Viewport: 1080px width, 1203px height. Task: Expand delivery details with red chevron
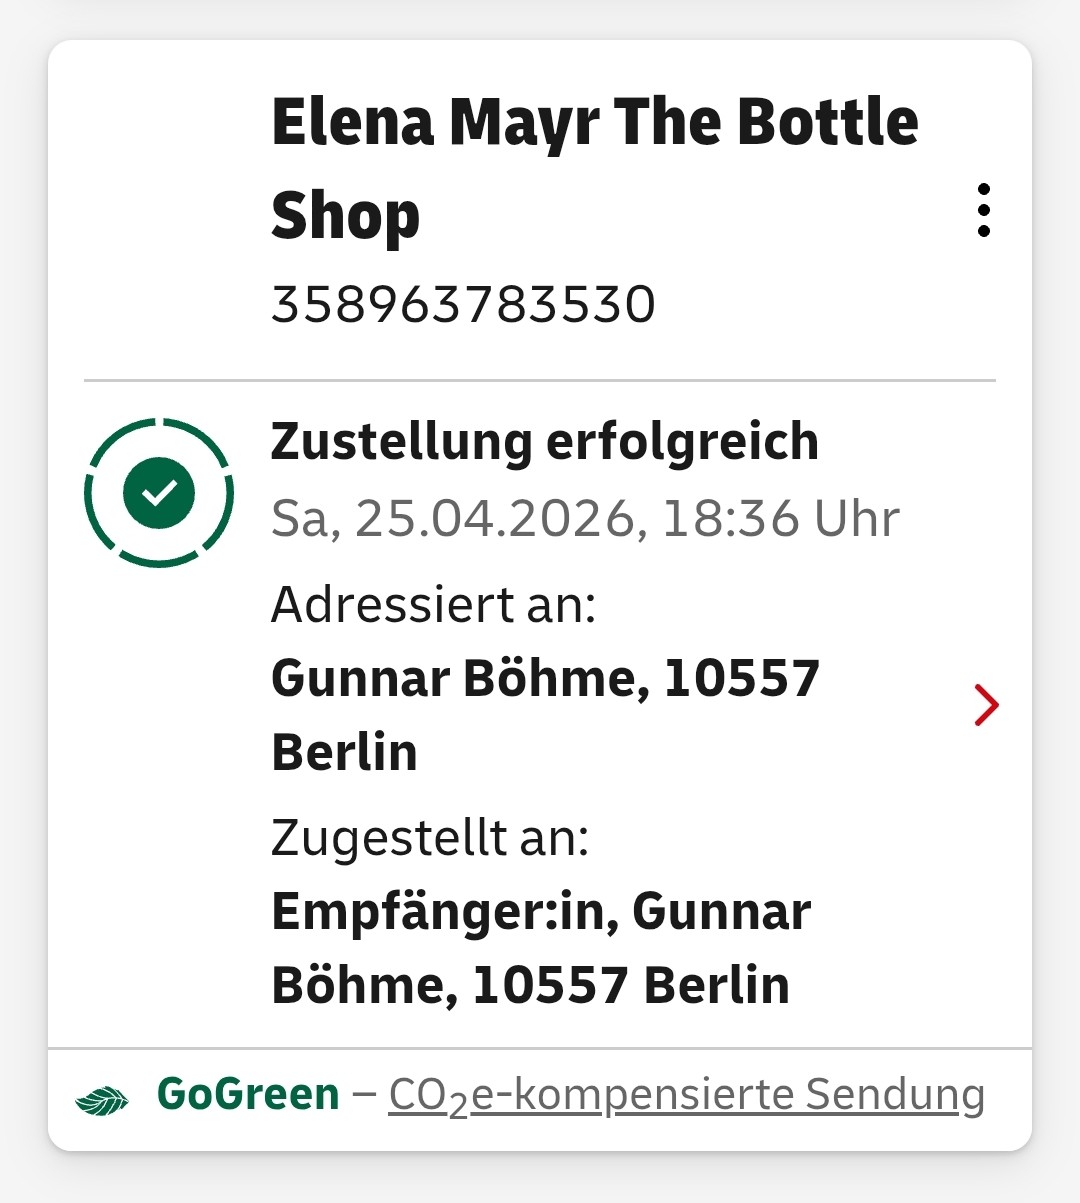coord(986,705)
